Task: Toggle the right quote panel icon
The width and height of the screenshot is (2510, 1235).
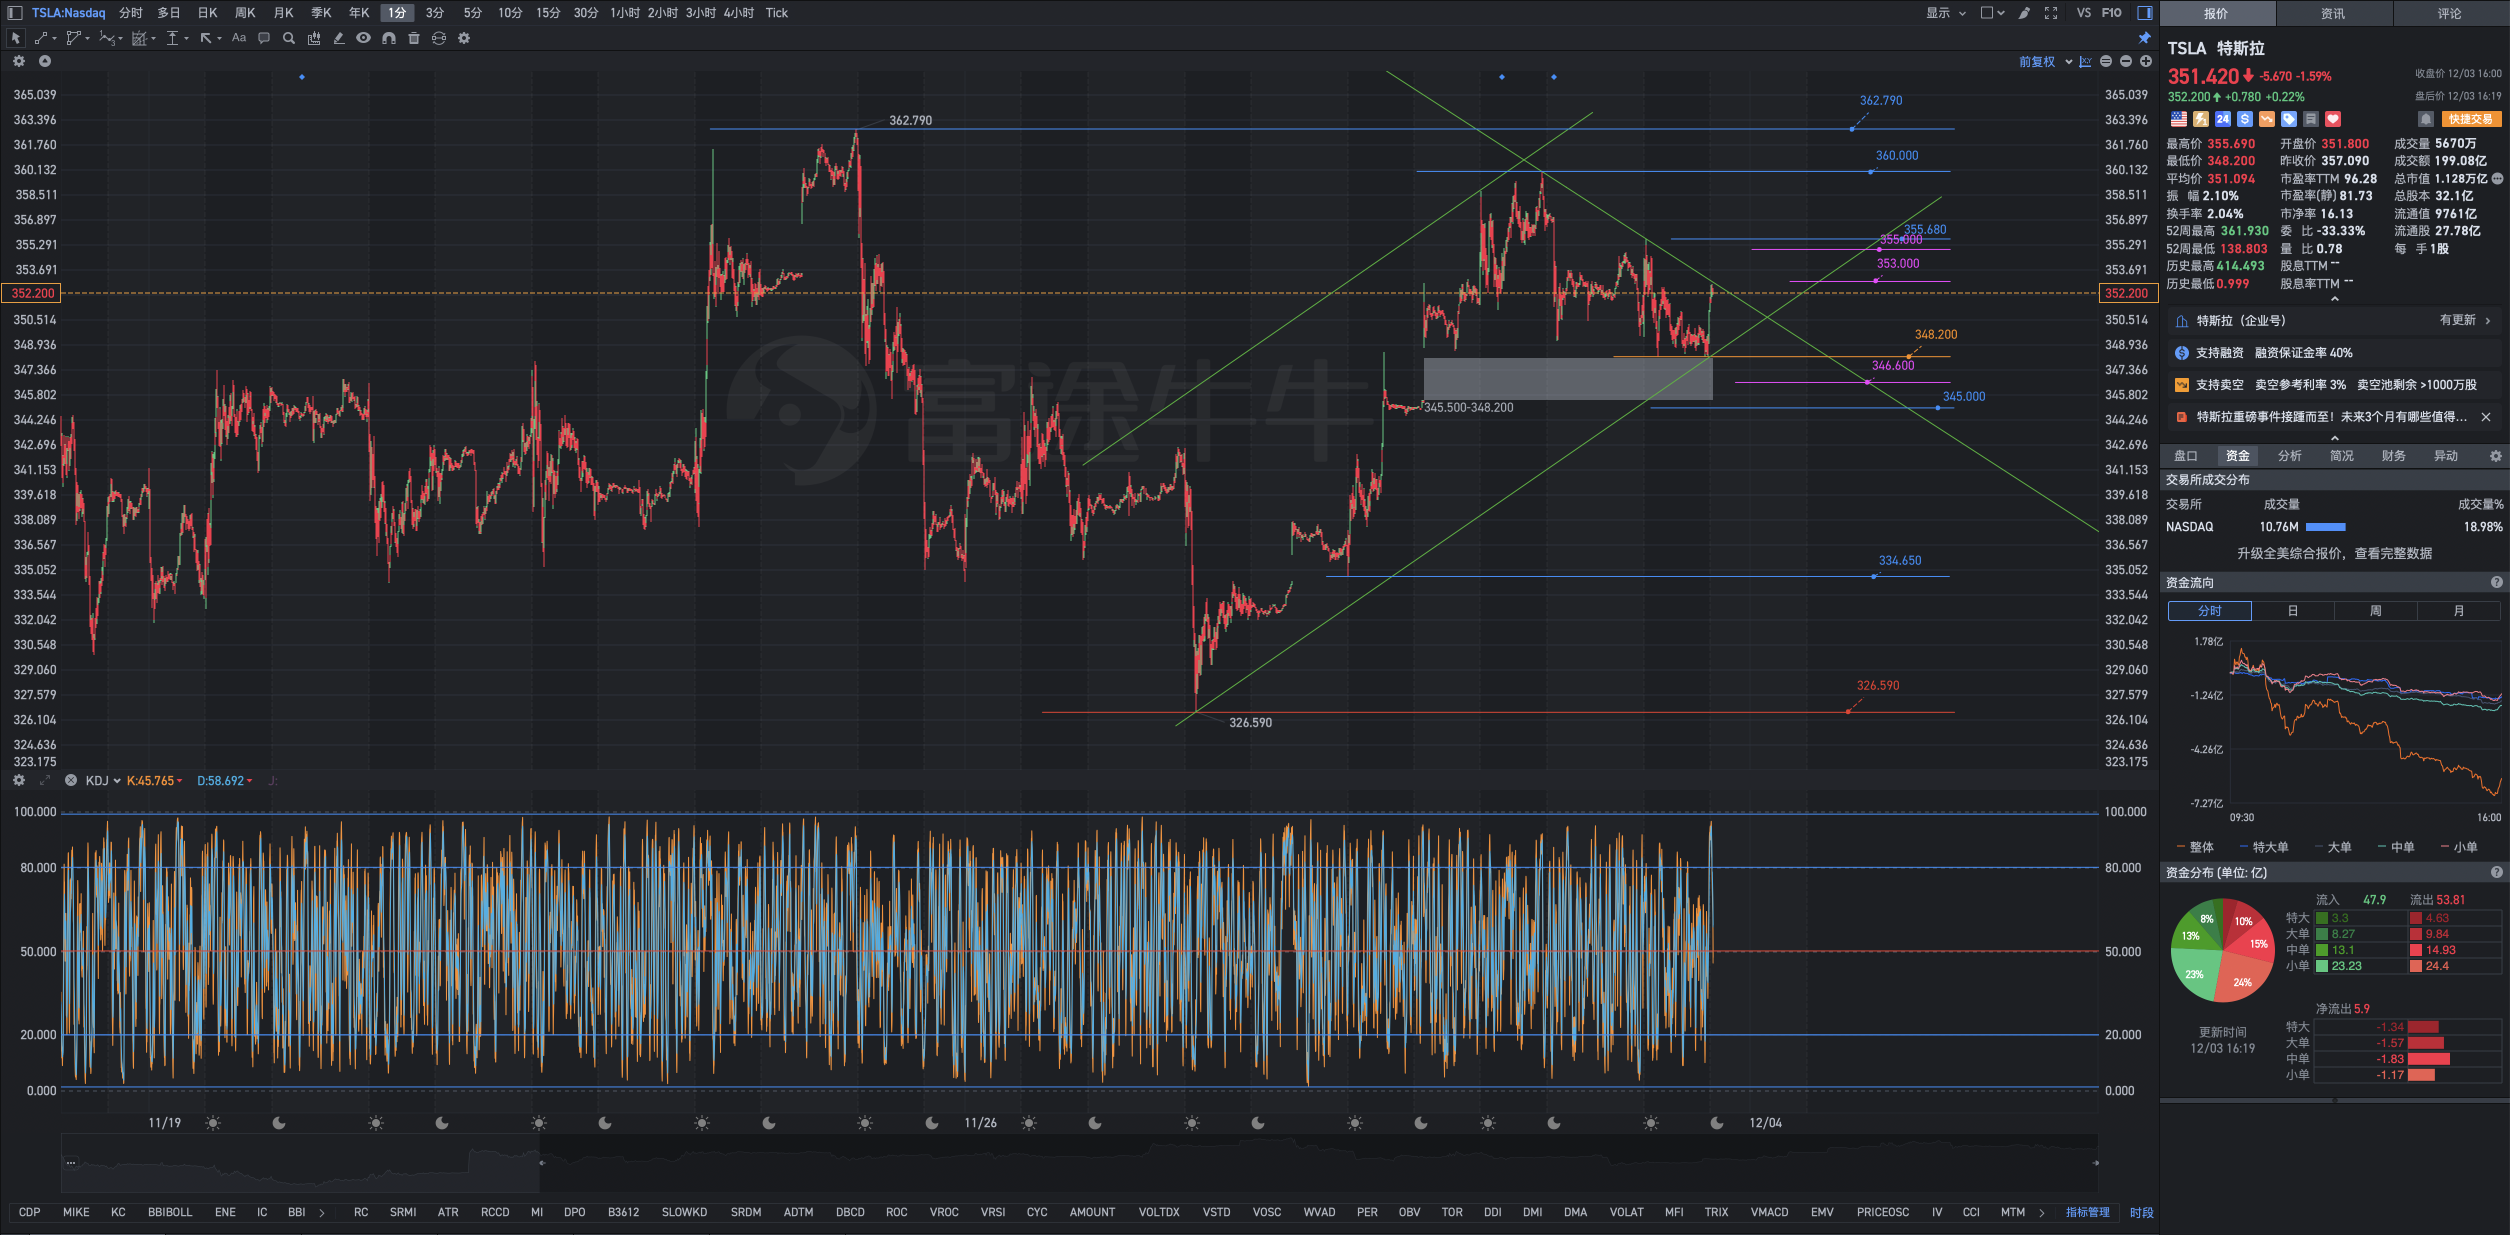Action: 2145,13
